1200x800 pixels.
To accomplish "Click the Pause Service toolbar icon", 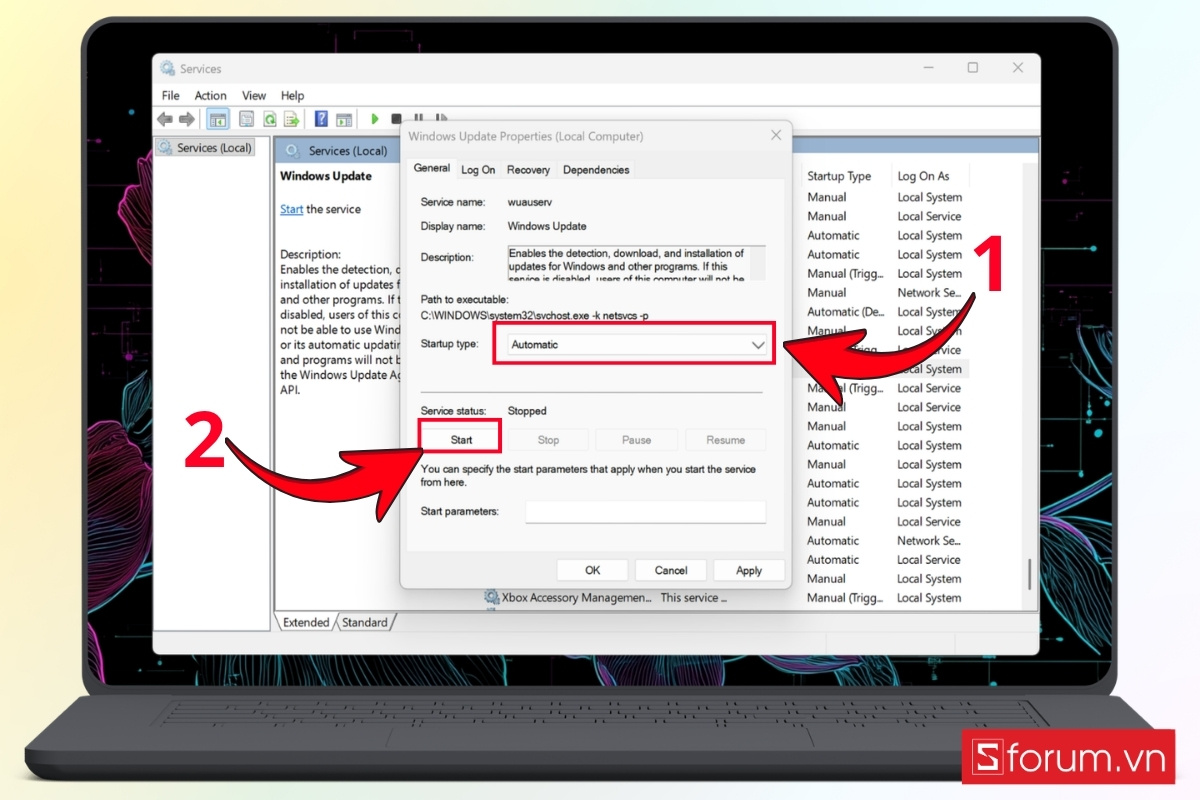I will (418, 119).
